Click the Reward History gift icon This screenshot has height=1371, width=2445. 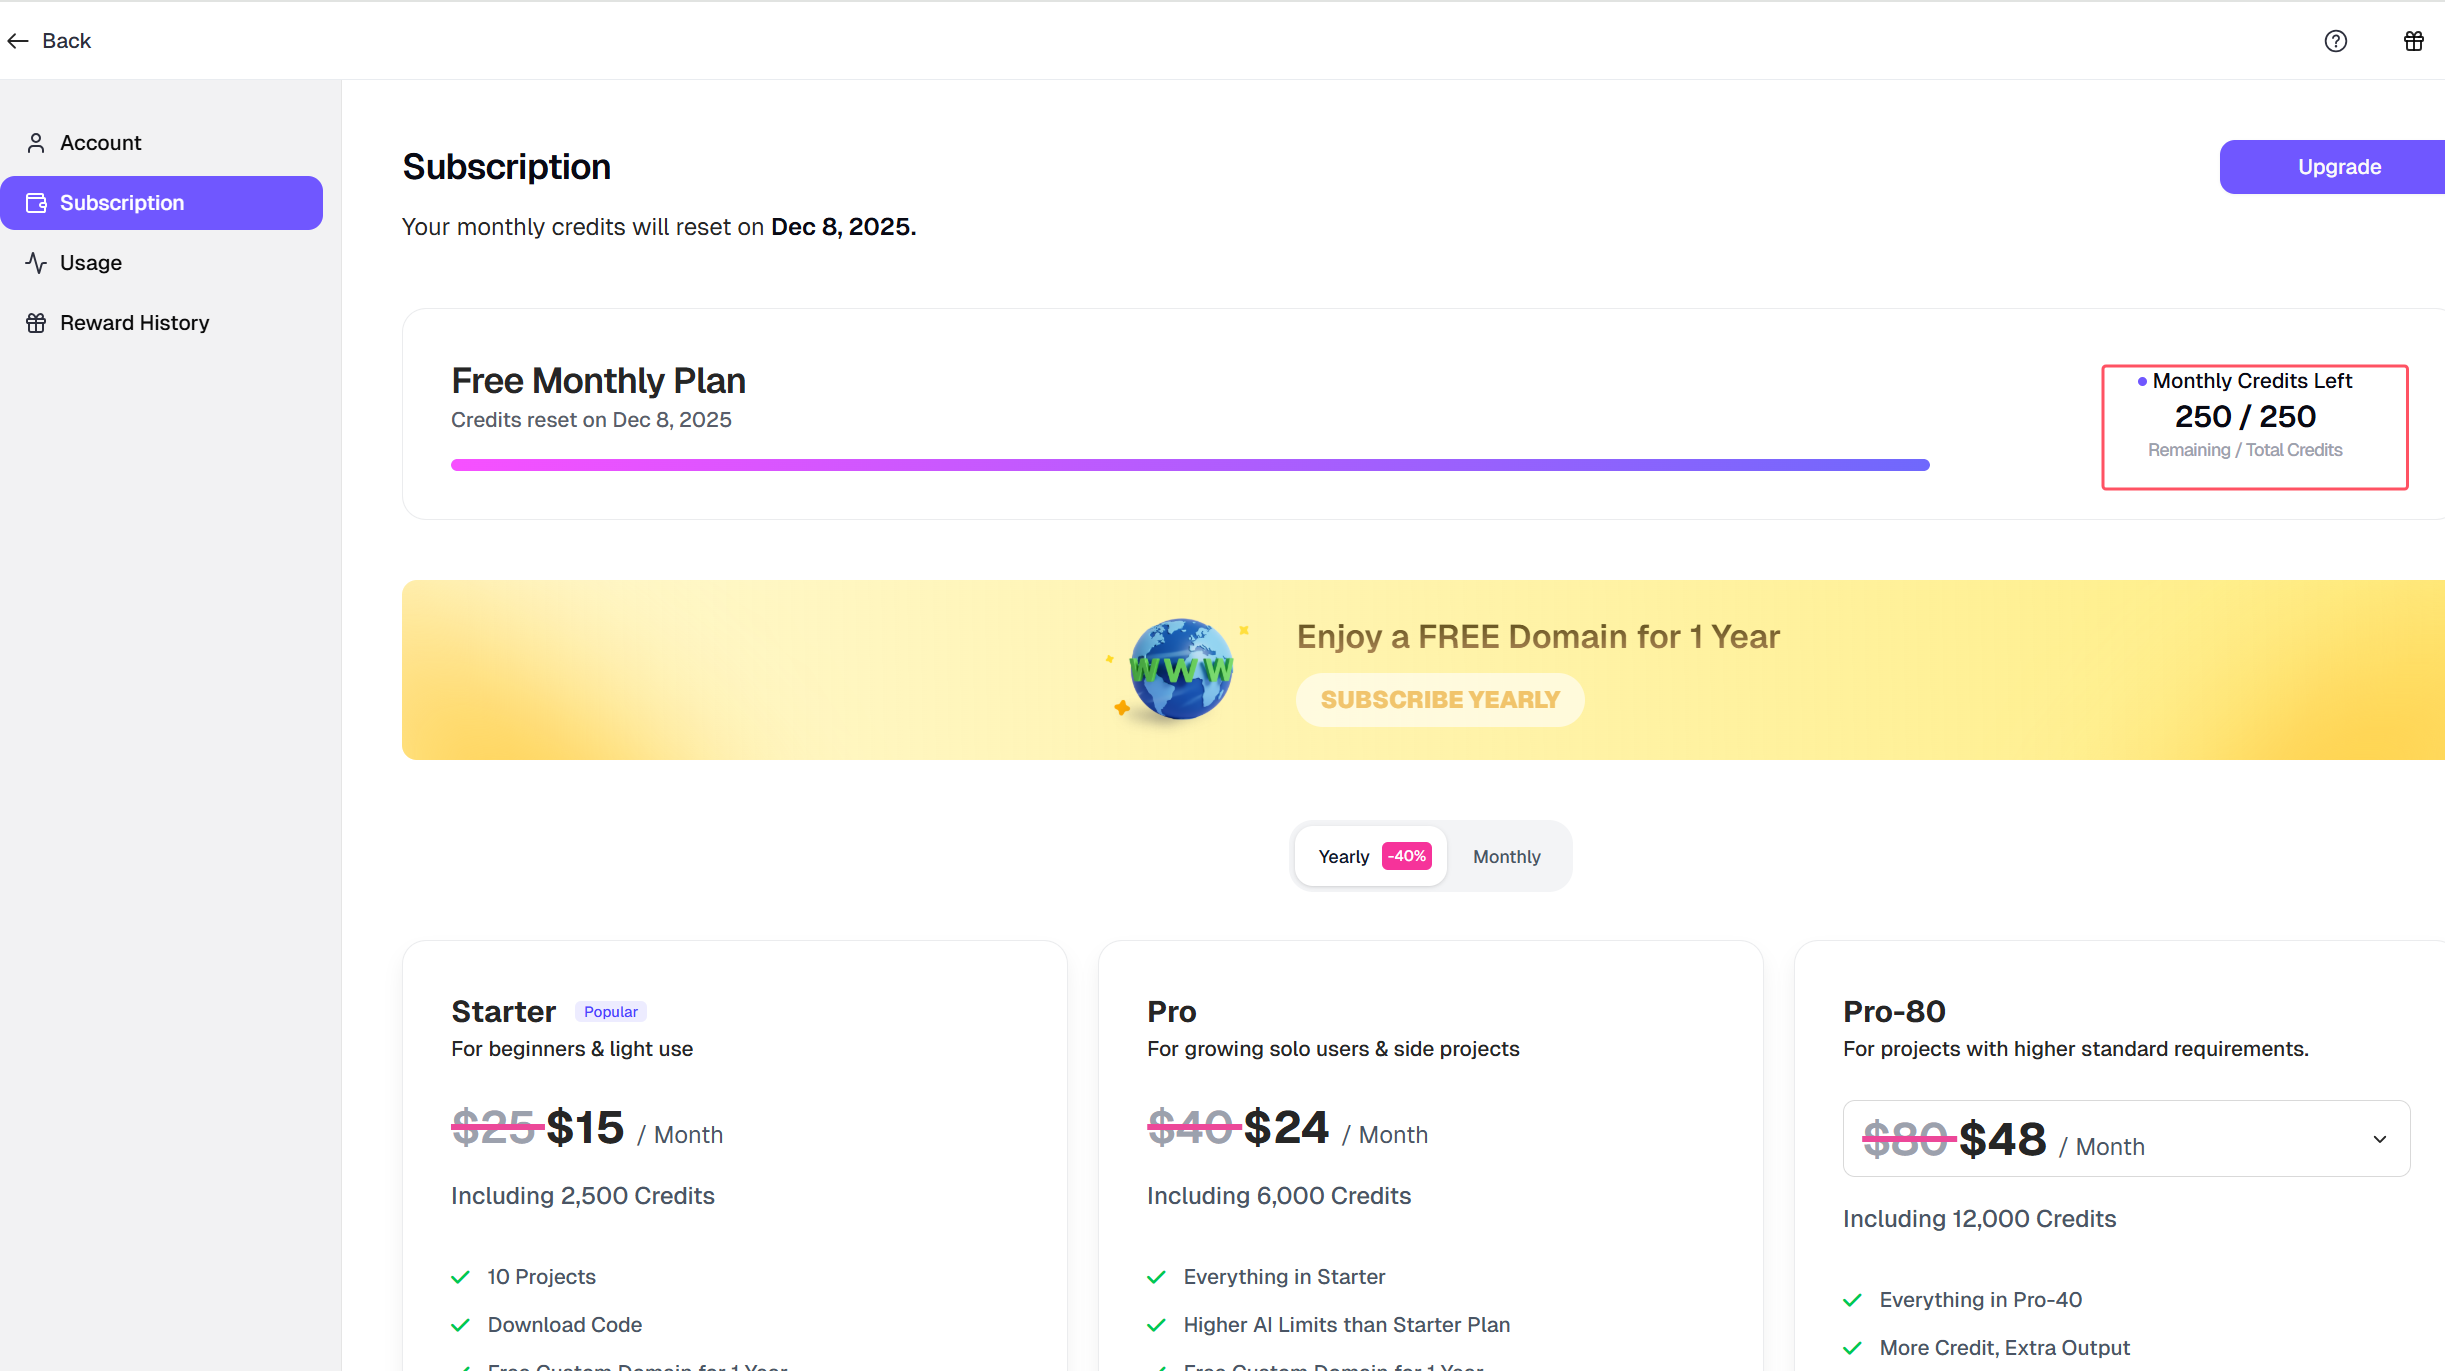click(x=36, y=323)
